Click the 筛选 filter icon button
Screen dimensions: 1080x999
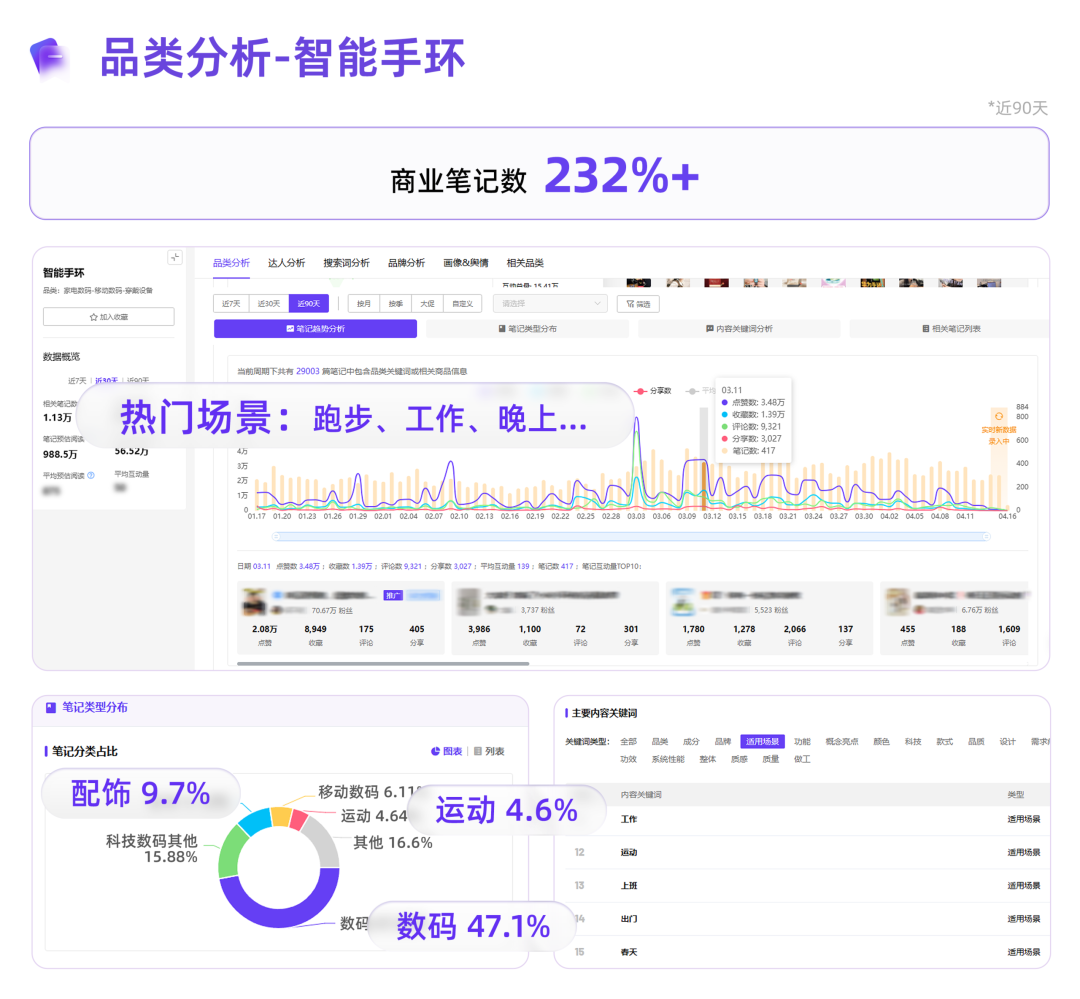(x=638, y=304)
